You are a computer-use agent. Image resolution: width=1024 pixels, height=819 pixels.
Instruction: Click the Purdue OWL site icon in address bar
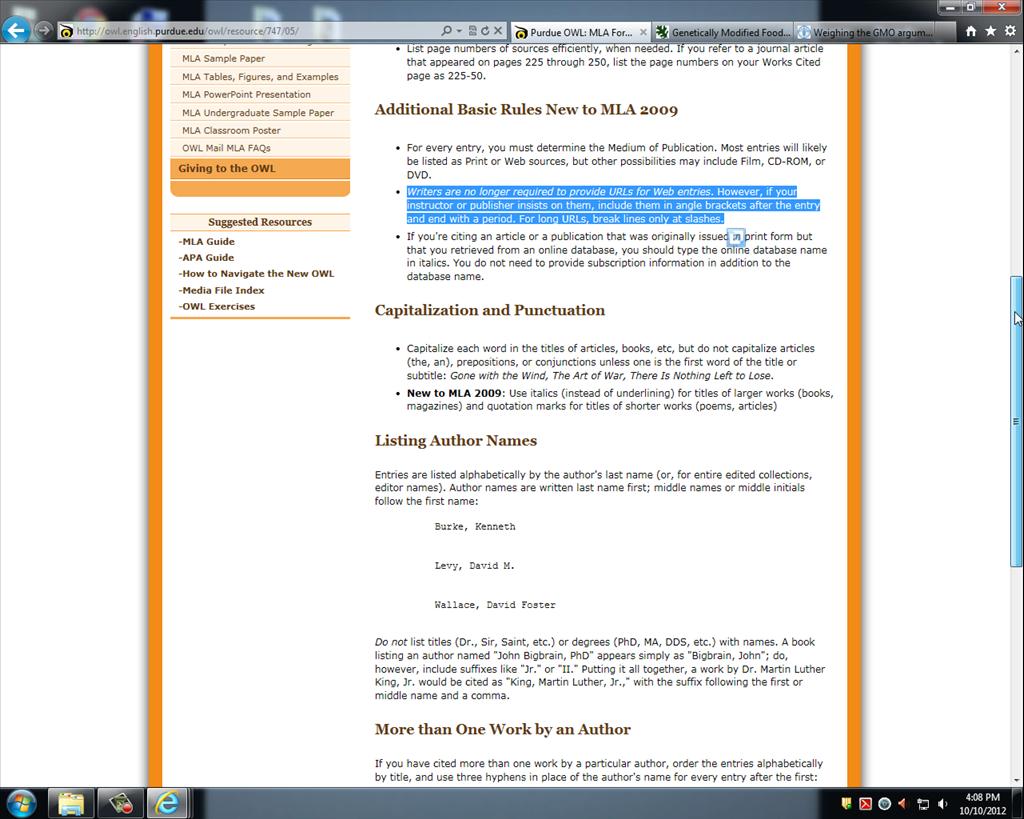pyautogui.click(x=66, y=31)
